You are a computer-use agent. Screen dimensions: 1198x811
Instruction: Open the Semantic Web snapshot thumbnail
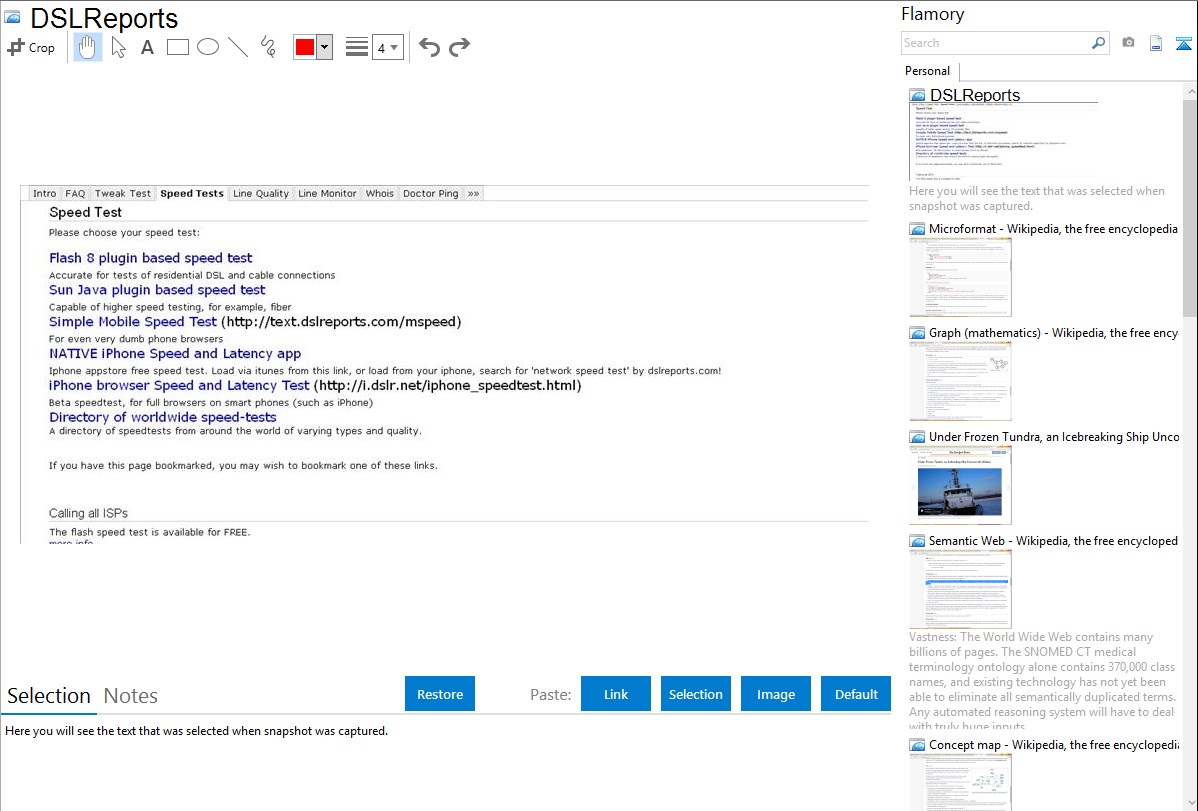pos(960,589)
